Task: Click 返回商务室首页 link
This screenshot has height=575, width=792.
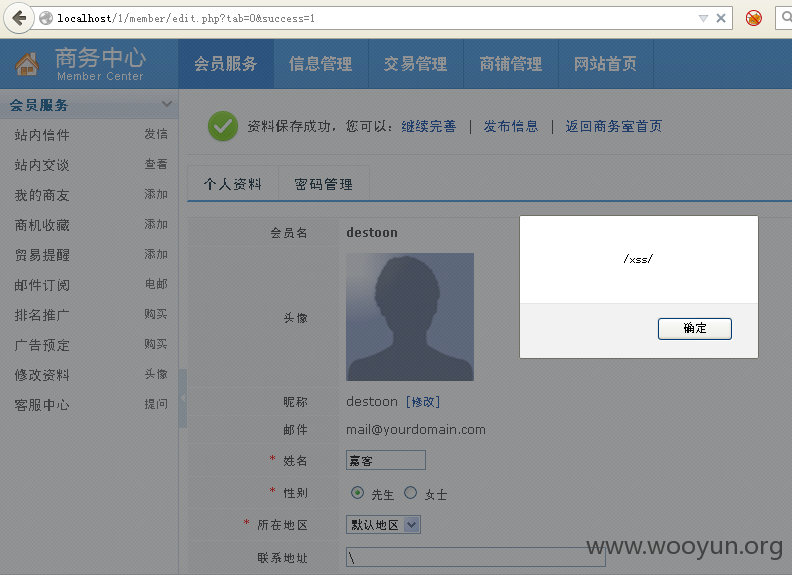Action: pyautogui.click(x=613, y=126)
